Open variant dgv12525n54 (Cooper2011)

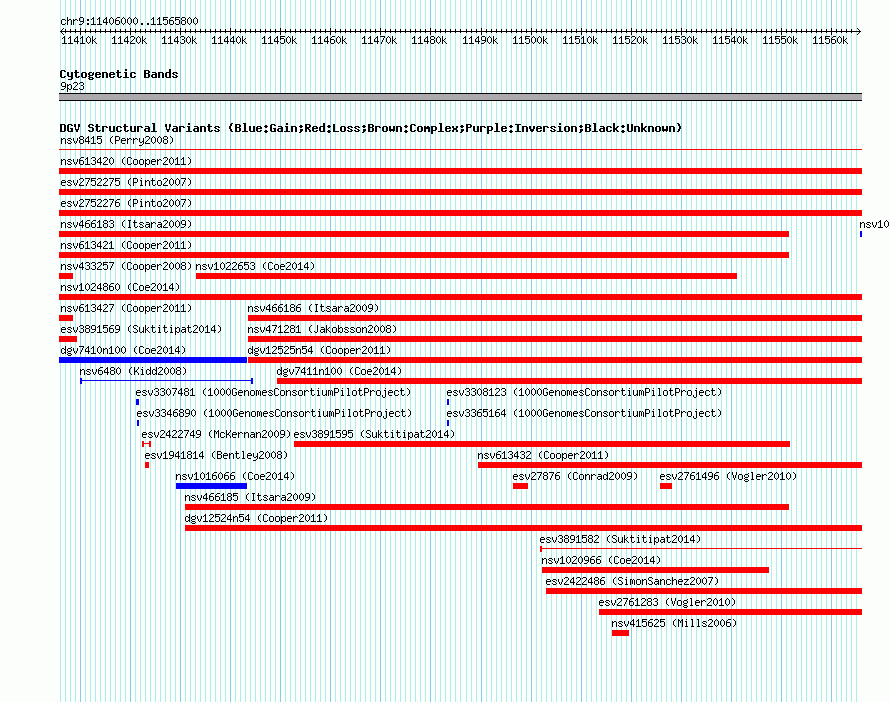pyautogui.click(x=319, y=350)
